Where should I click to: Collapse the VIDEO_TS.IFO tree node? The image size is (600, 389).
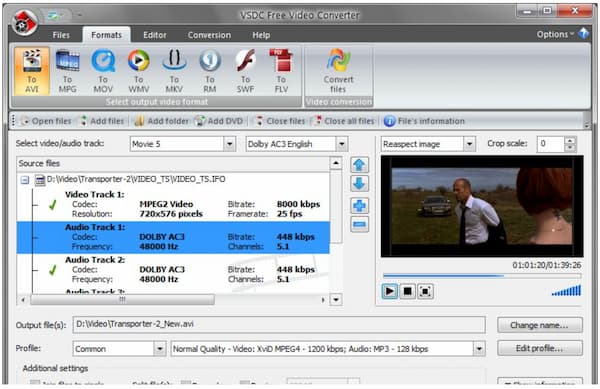tap(25, 180)
